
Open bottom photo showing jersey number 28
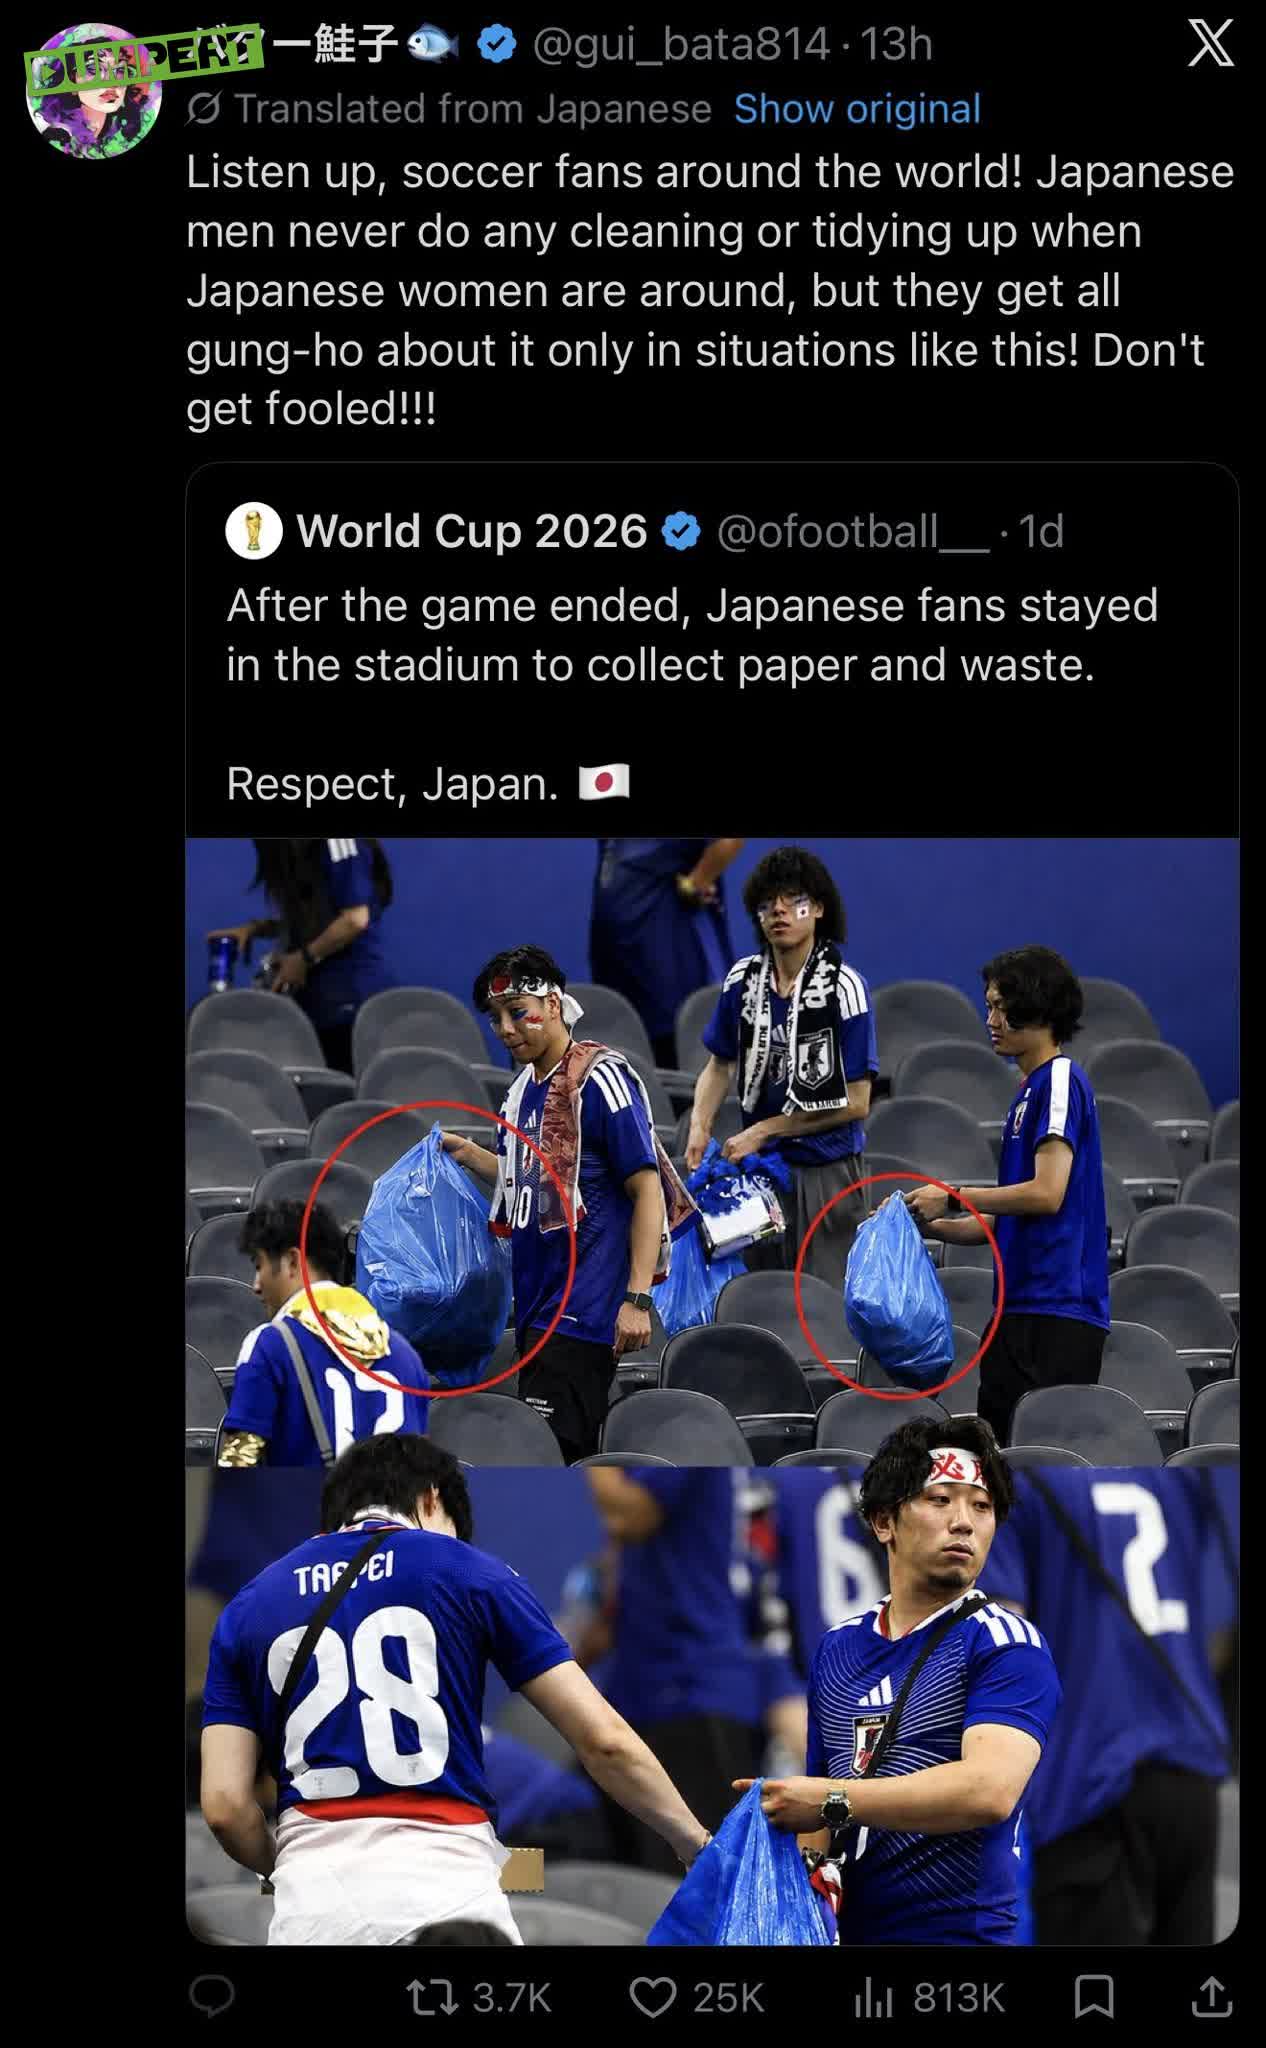712,1705
